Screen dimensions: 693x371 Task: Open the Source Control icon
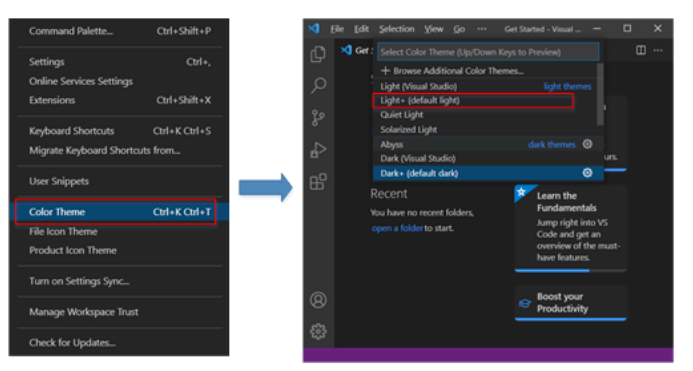318,118
